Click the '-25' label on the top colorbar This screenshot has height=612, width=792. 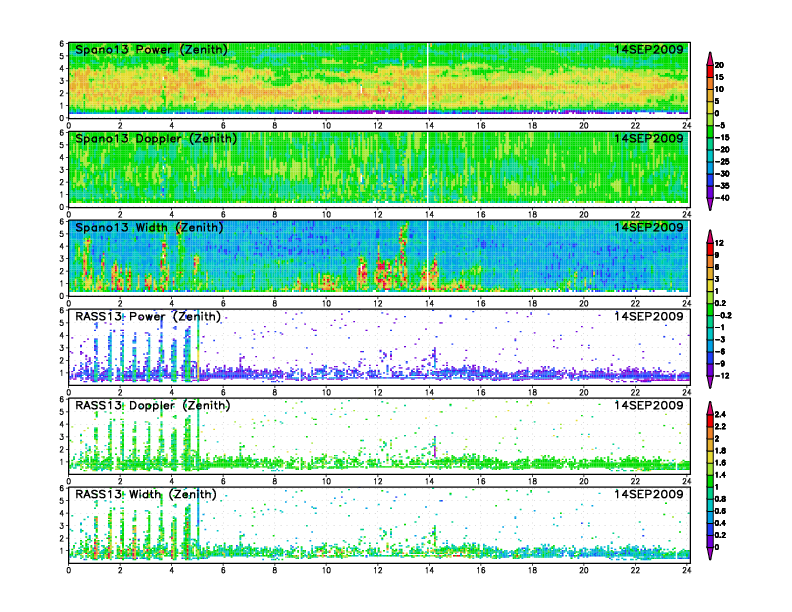pyautogui.click(x=722, y=162)
